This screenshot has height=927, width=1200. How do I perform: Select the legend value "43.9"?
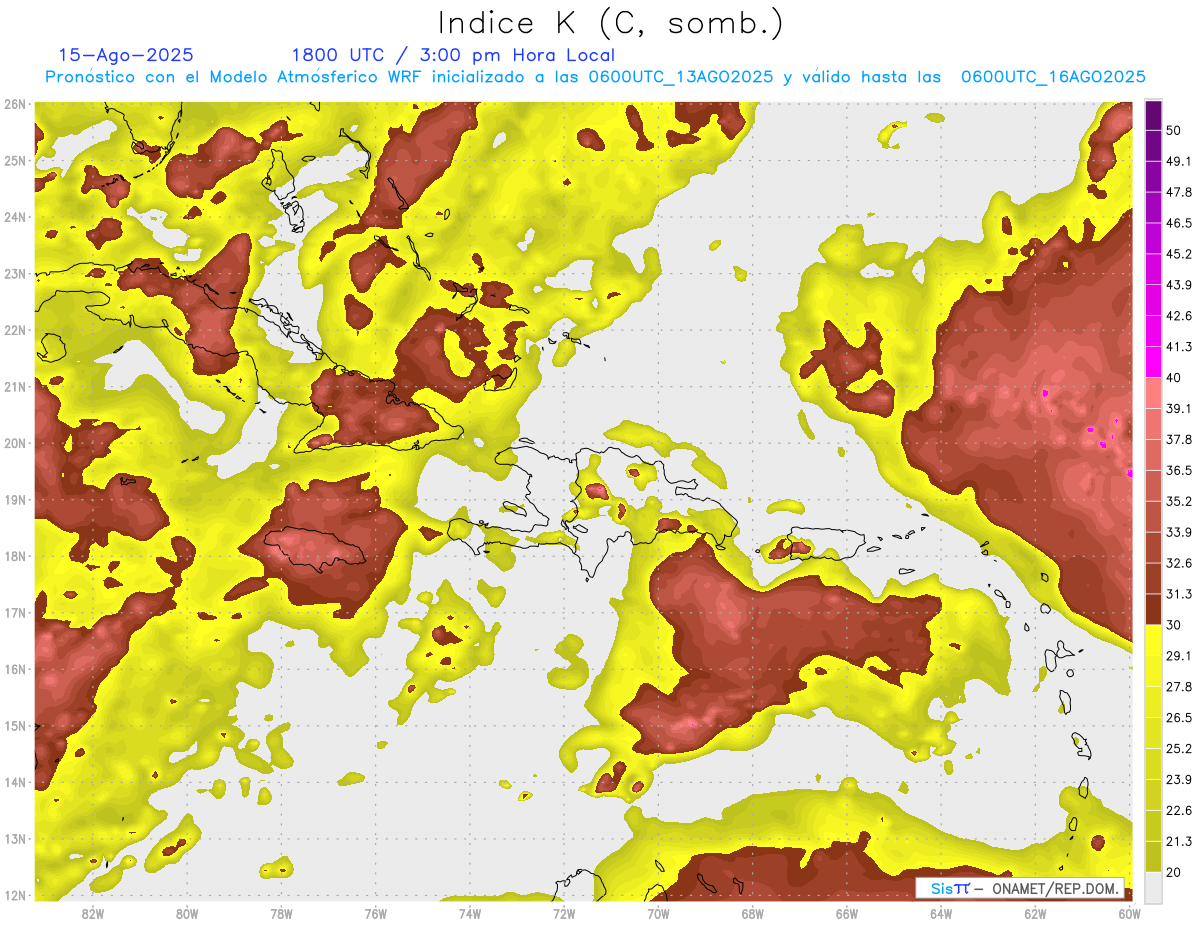pyautogui.click(x=1179, y=285)
